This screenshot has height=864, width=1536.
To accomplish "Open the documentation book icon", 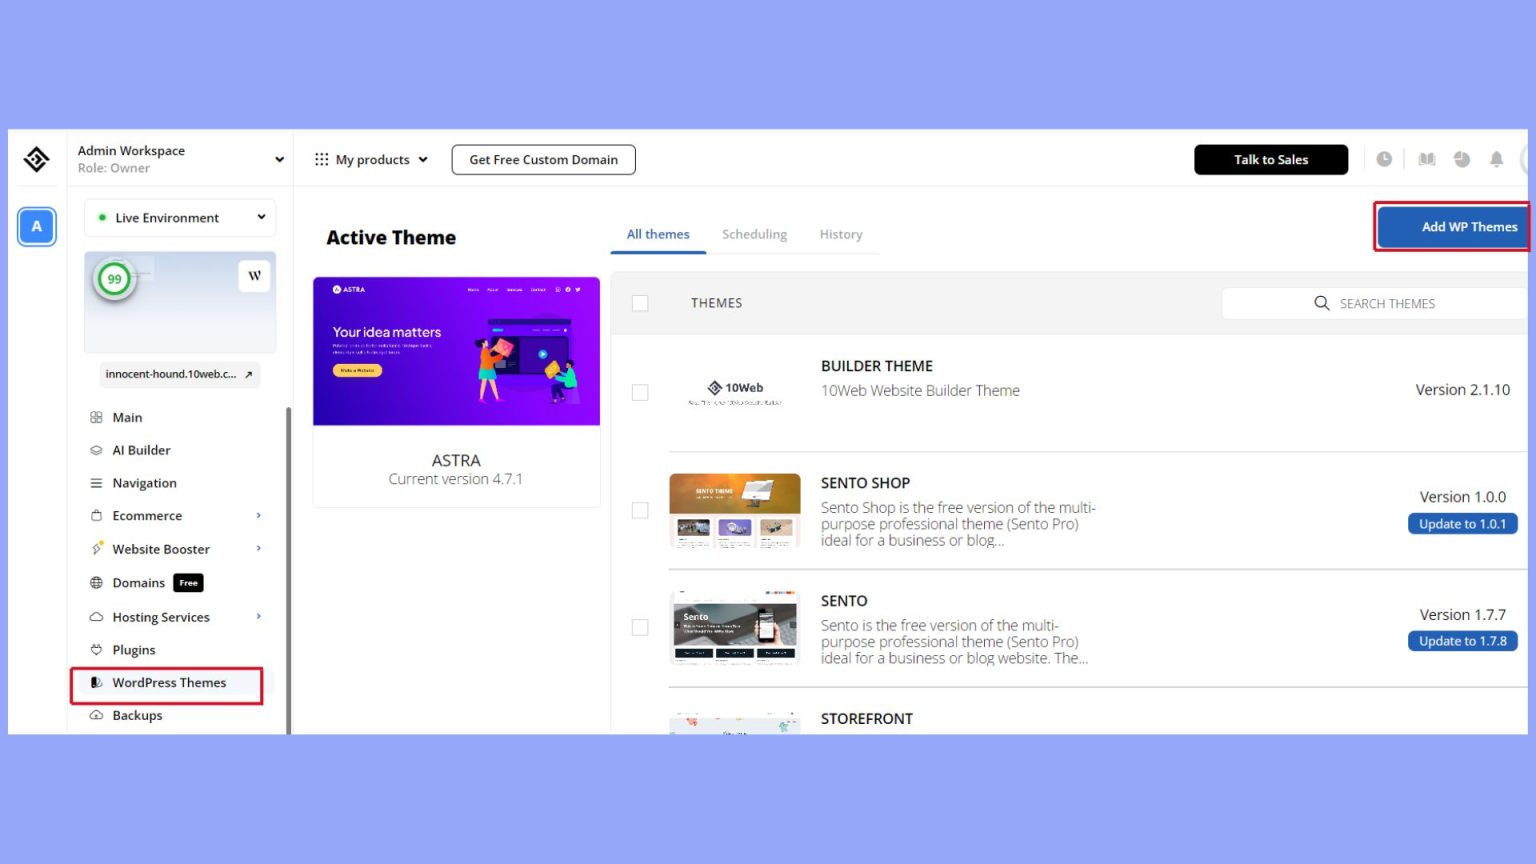I will pos(1426,159).
